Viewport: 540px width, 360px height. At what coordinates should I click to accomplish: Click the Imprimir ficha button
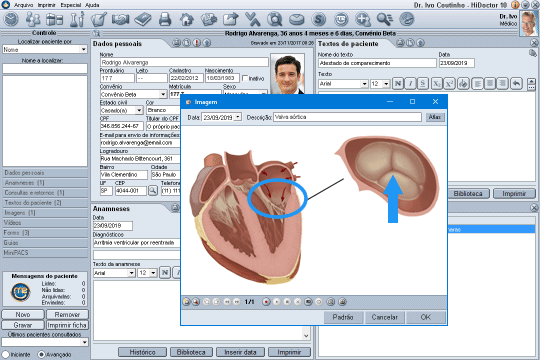[67, 325]
